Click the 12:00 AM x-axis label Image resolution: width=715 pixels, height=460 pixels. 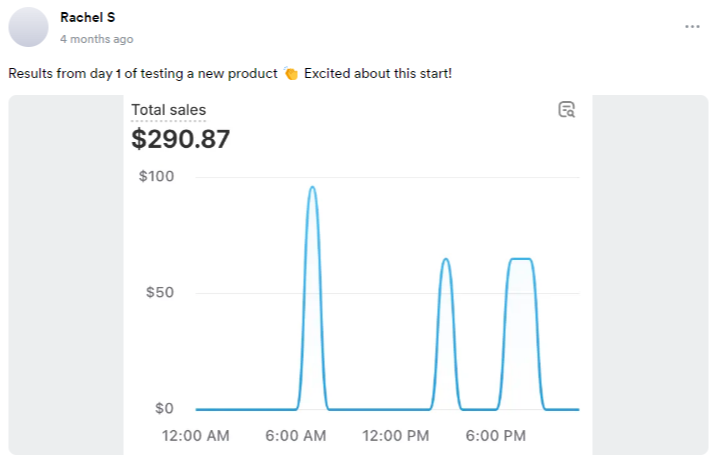pos(196,436)
